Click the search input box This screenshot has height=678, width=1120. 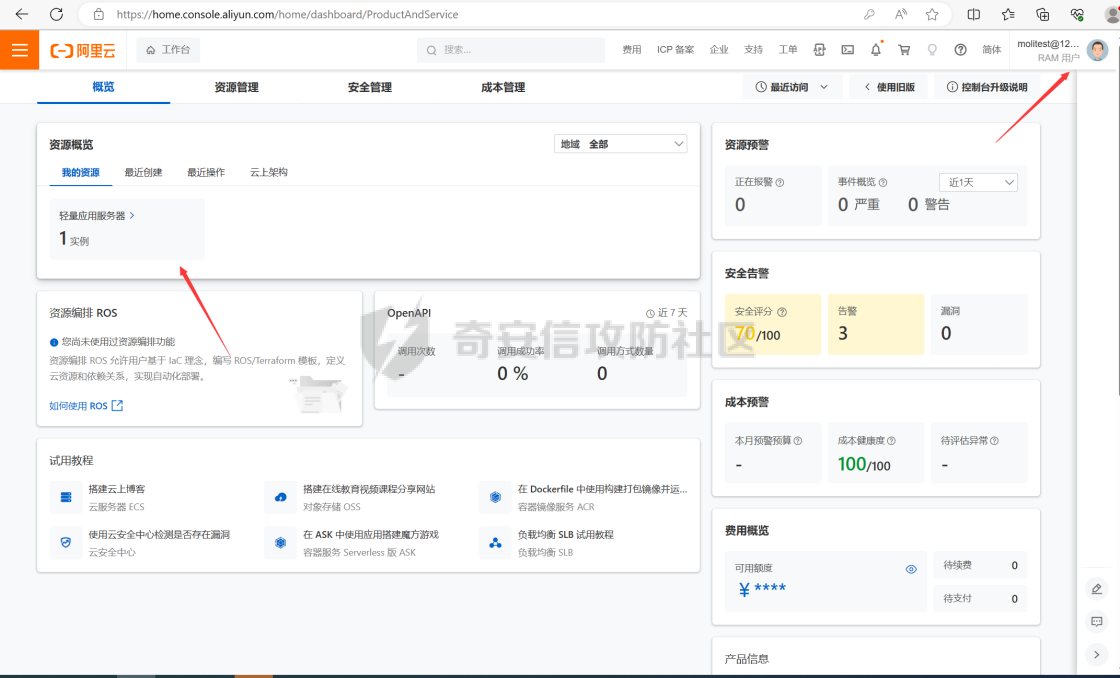pos(512,50)
